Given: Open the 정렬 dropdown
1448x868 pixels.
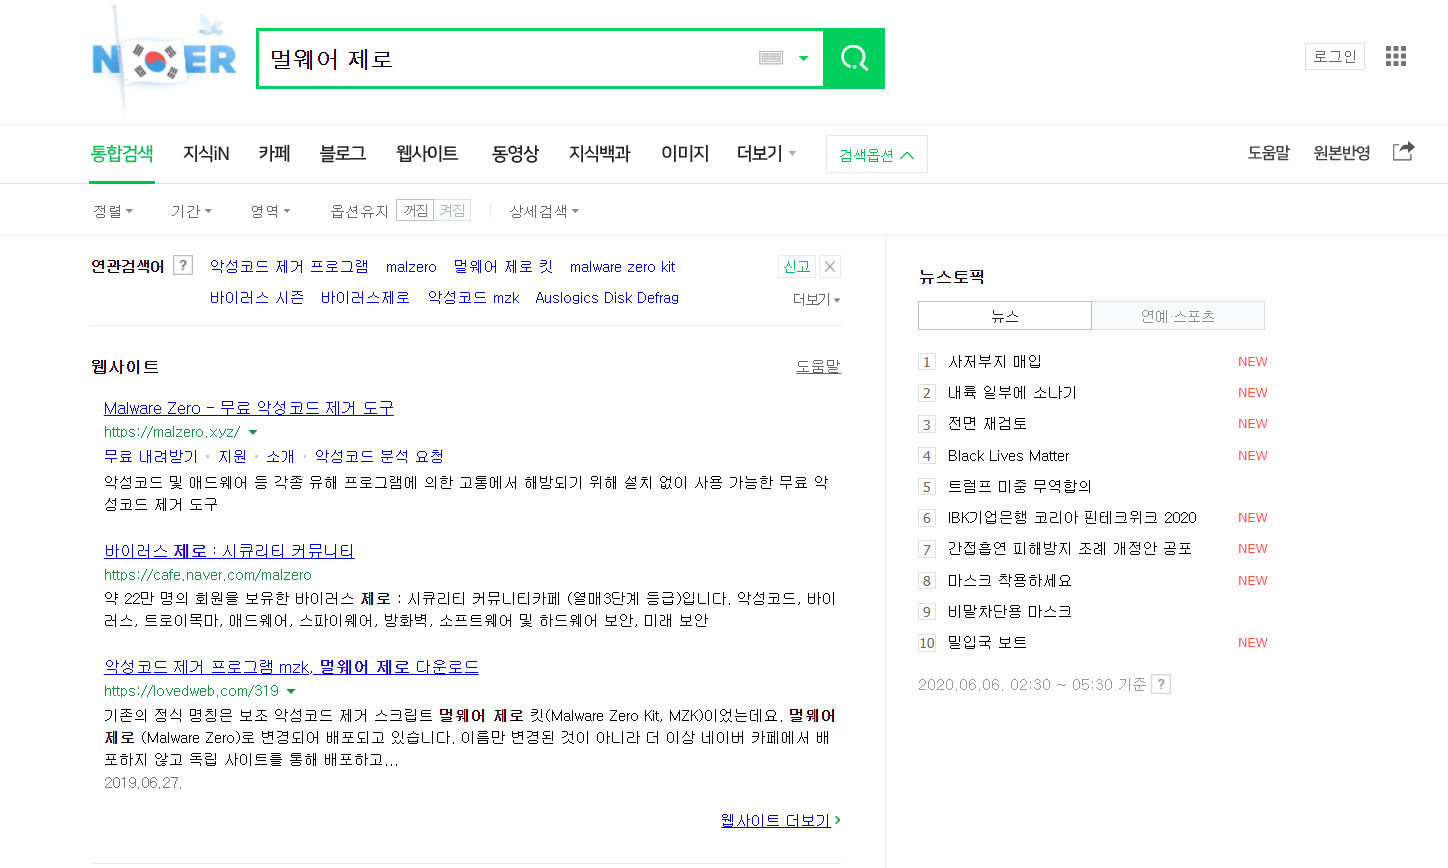Looking at the screenshot, I should [x=113, y=211].
